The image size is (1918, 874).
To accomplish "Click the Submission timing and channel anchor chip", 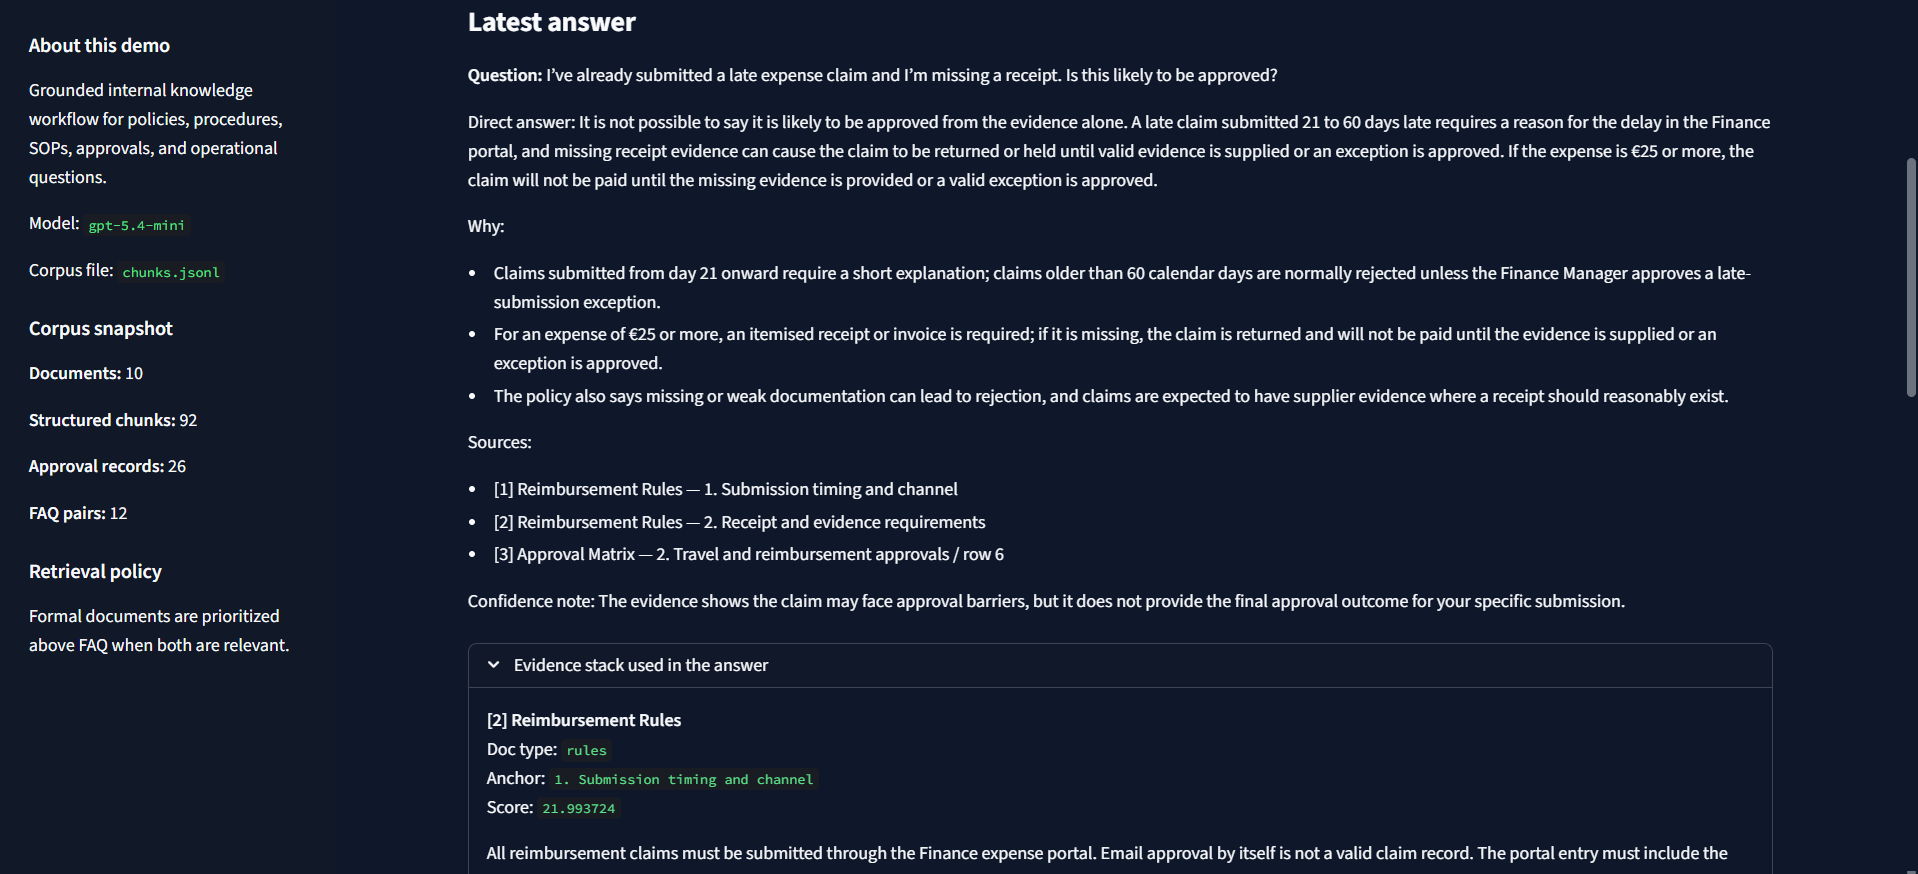I will pyautogui.click(x=683, y=779).
